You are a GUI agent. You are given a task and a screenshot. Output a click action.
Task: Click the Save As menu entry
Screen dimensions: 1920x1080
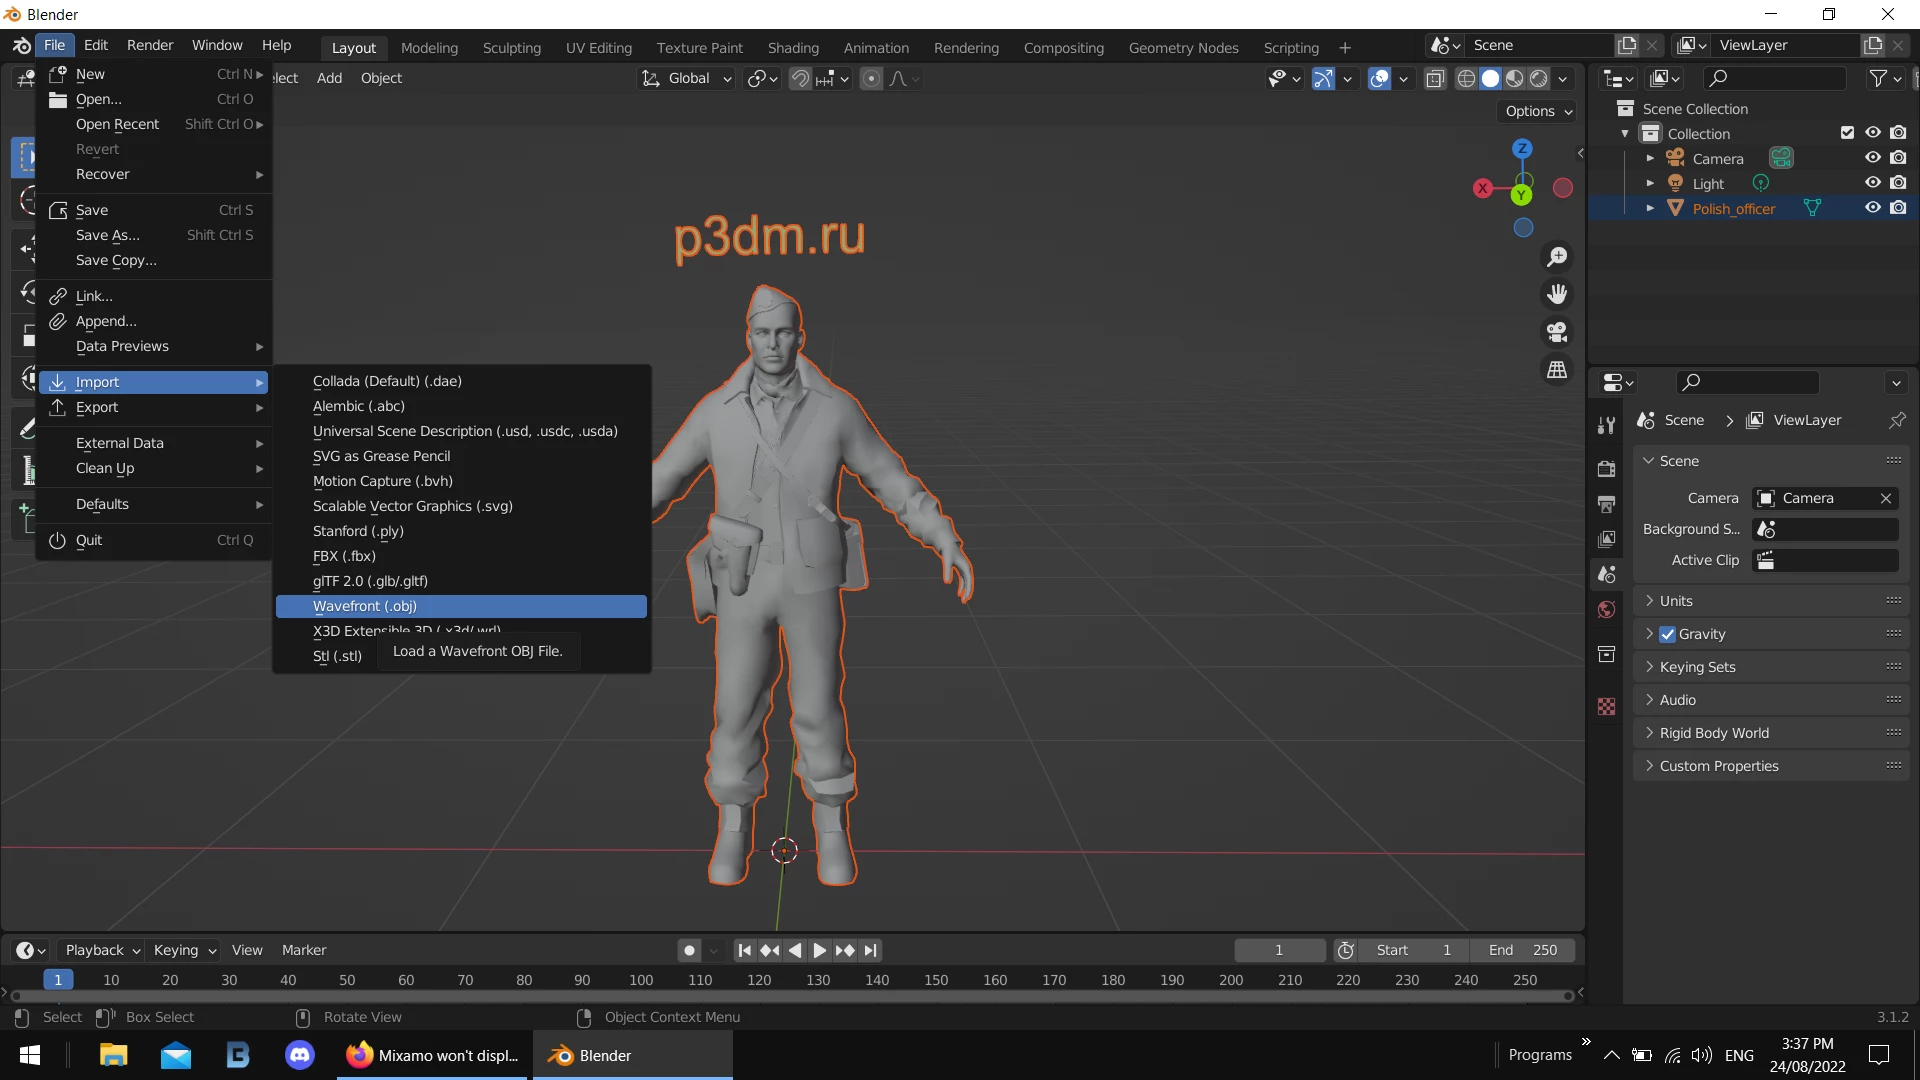point(108,235)
